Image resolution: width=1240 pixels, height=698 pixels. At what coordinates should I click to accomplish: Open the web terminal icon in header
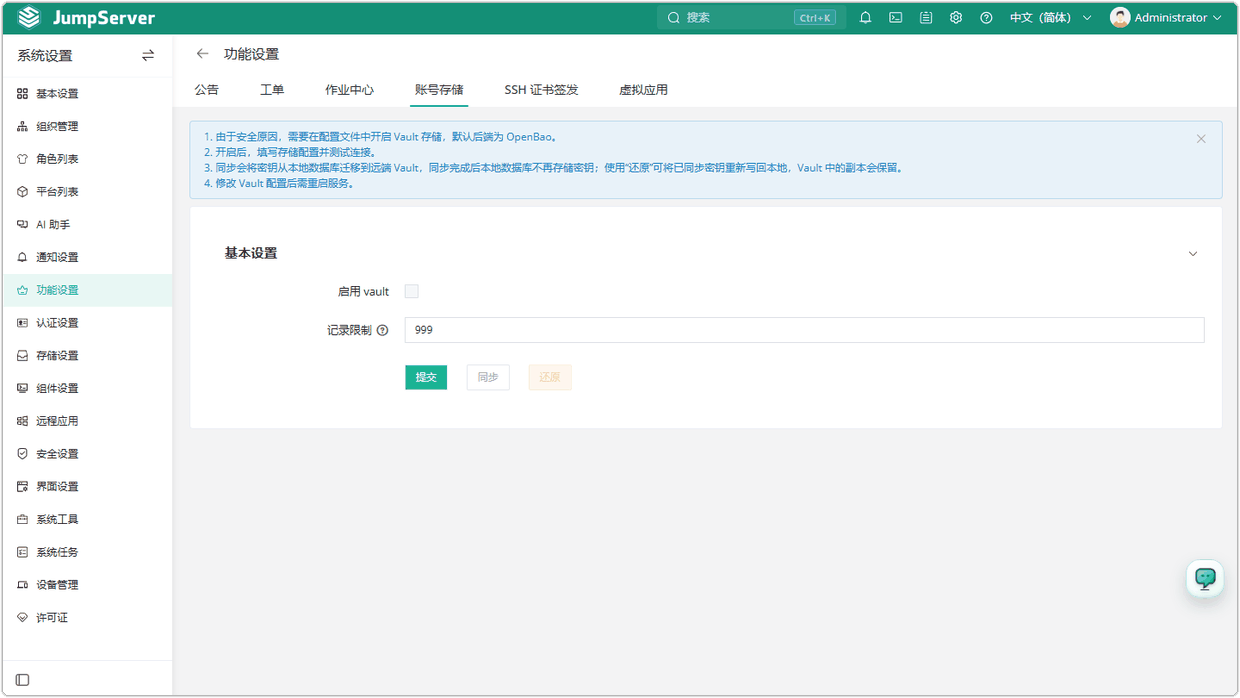coord(896,18)
